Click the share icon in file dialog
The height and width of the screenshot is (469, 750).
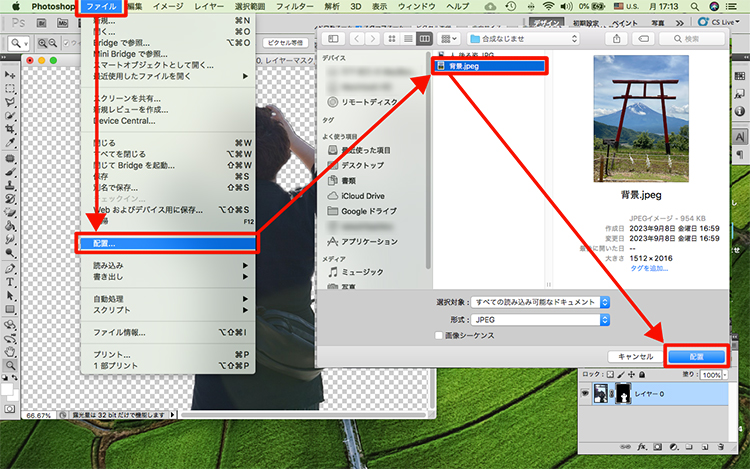pyautogui.click(x=617, y=39)
